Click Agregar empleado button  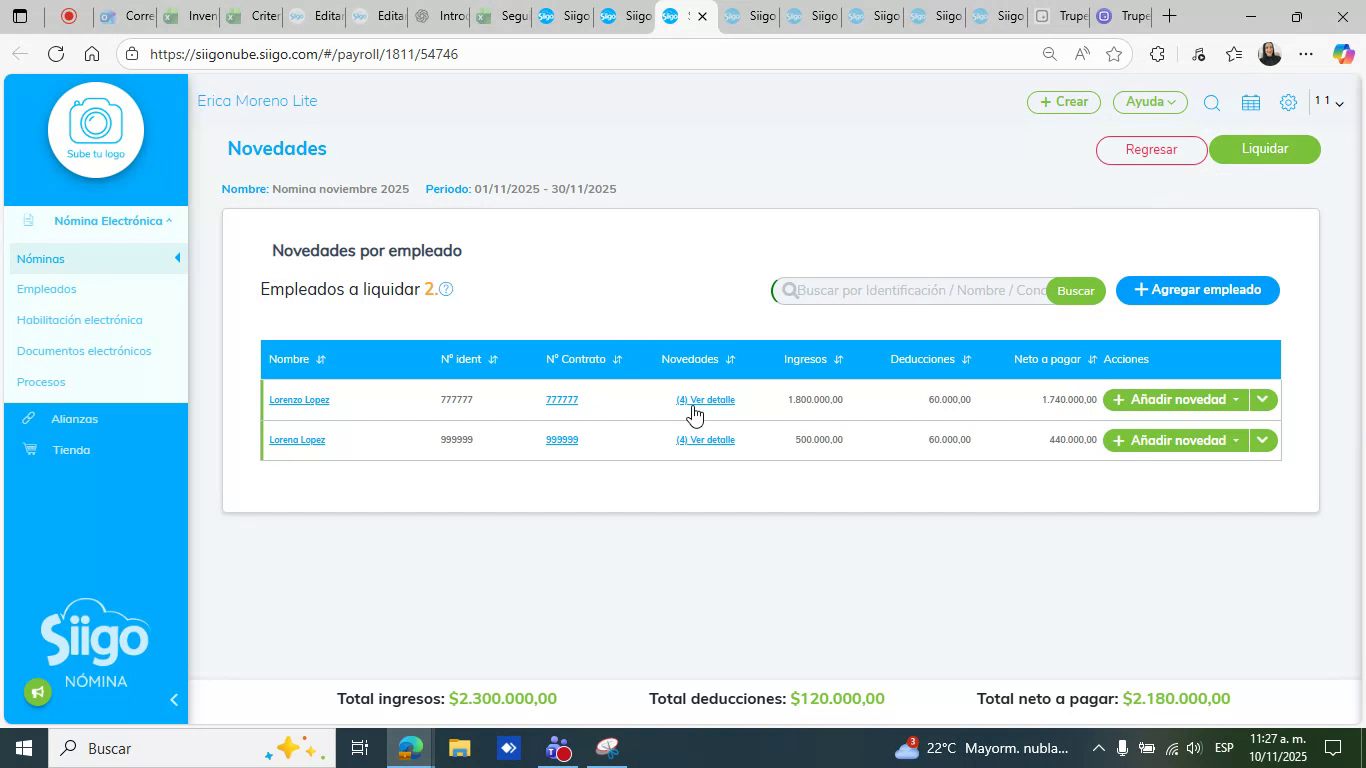(1198, 290)
